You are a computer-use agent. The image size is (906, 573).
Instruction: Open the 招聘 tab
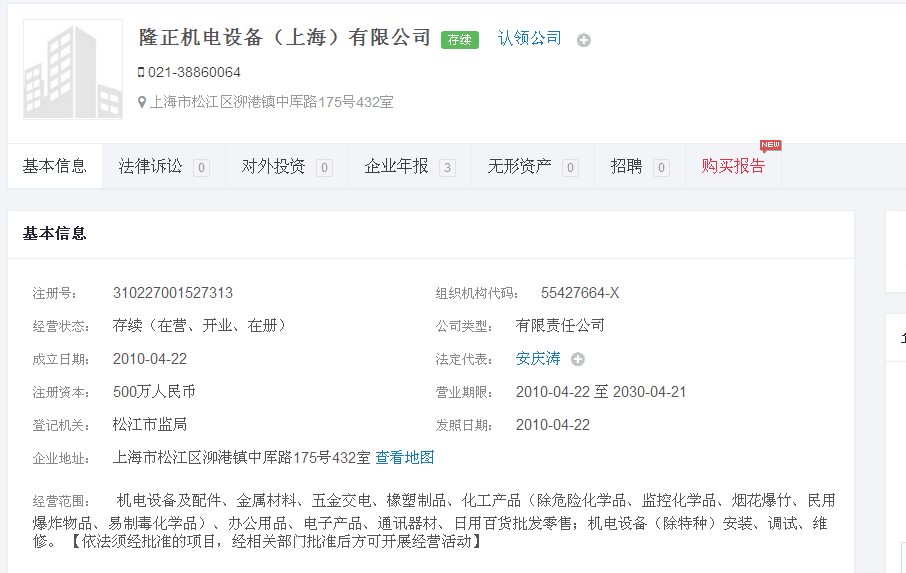[x=627, y=167]
